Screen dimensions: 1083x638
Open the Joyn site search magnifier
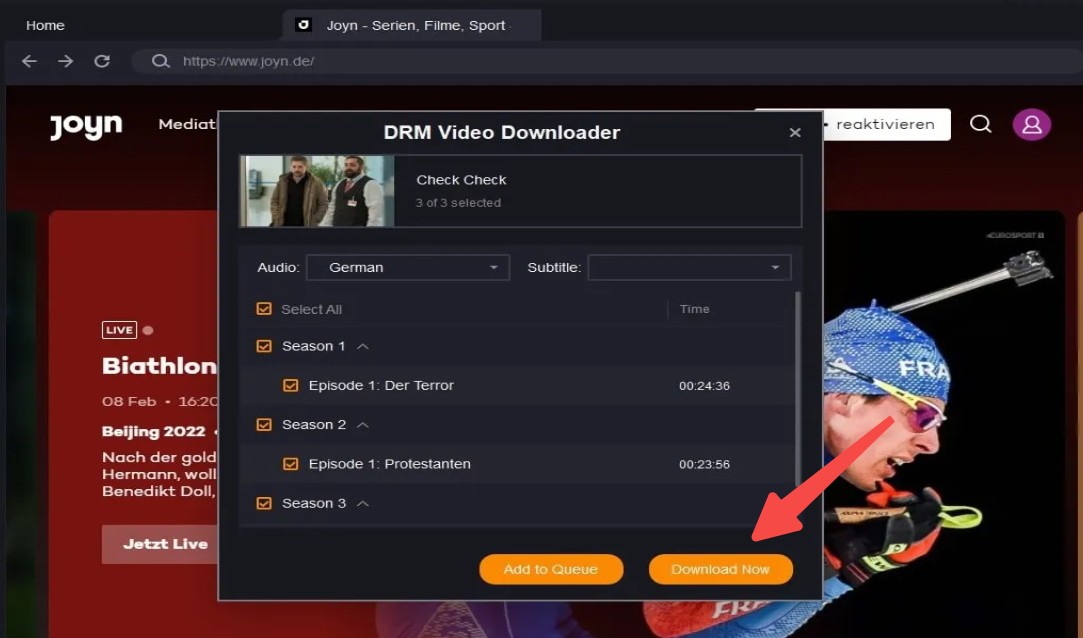pyautogui.click(x=980, y=124)
